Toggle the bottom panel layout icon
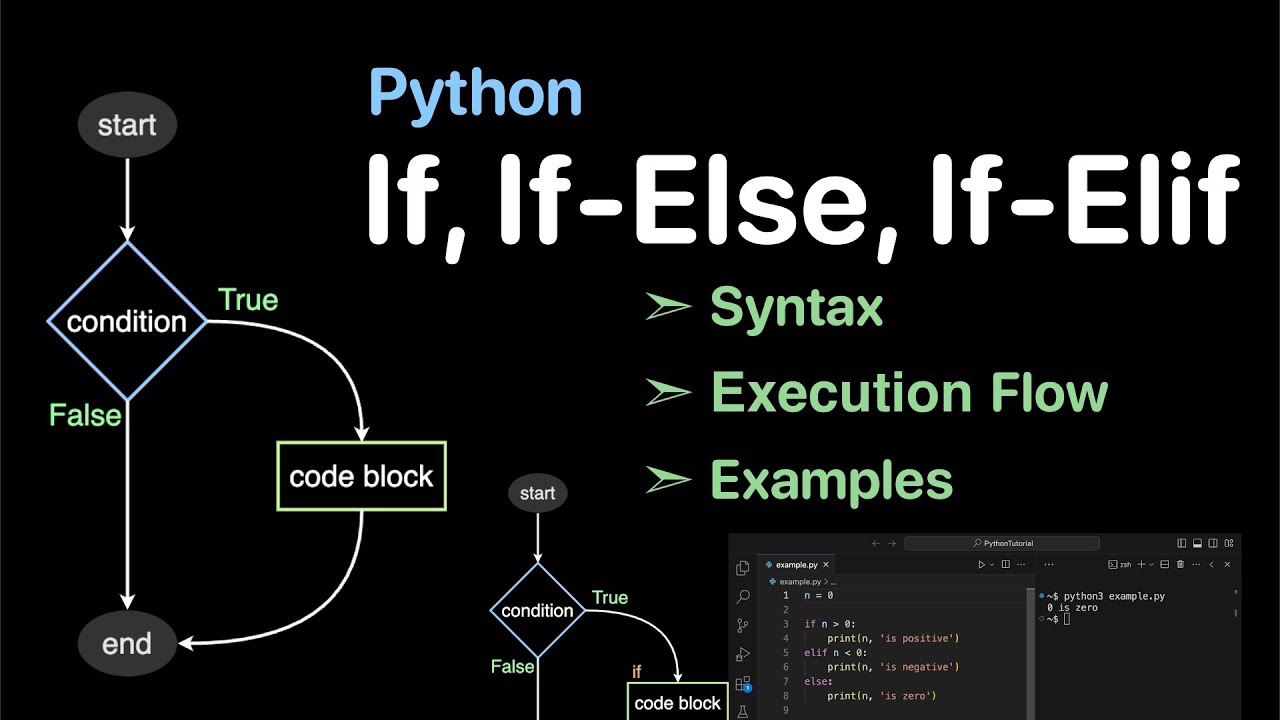Screen dimensions: 1280x720 click(1197, 543)
